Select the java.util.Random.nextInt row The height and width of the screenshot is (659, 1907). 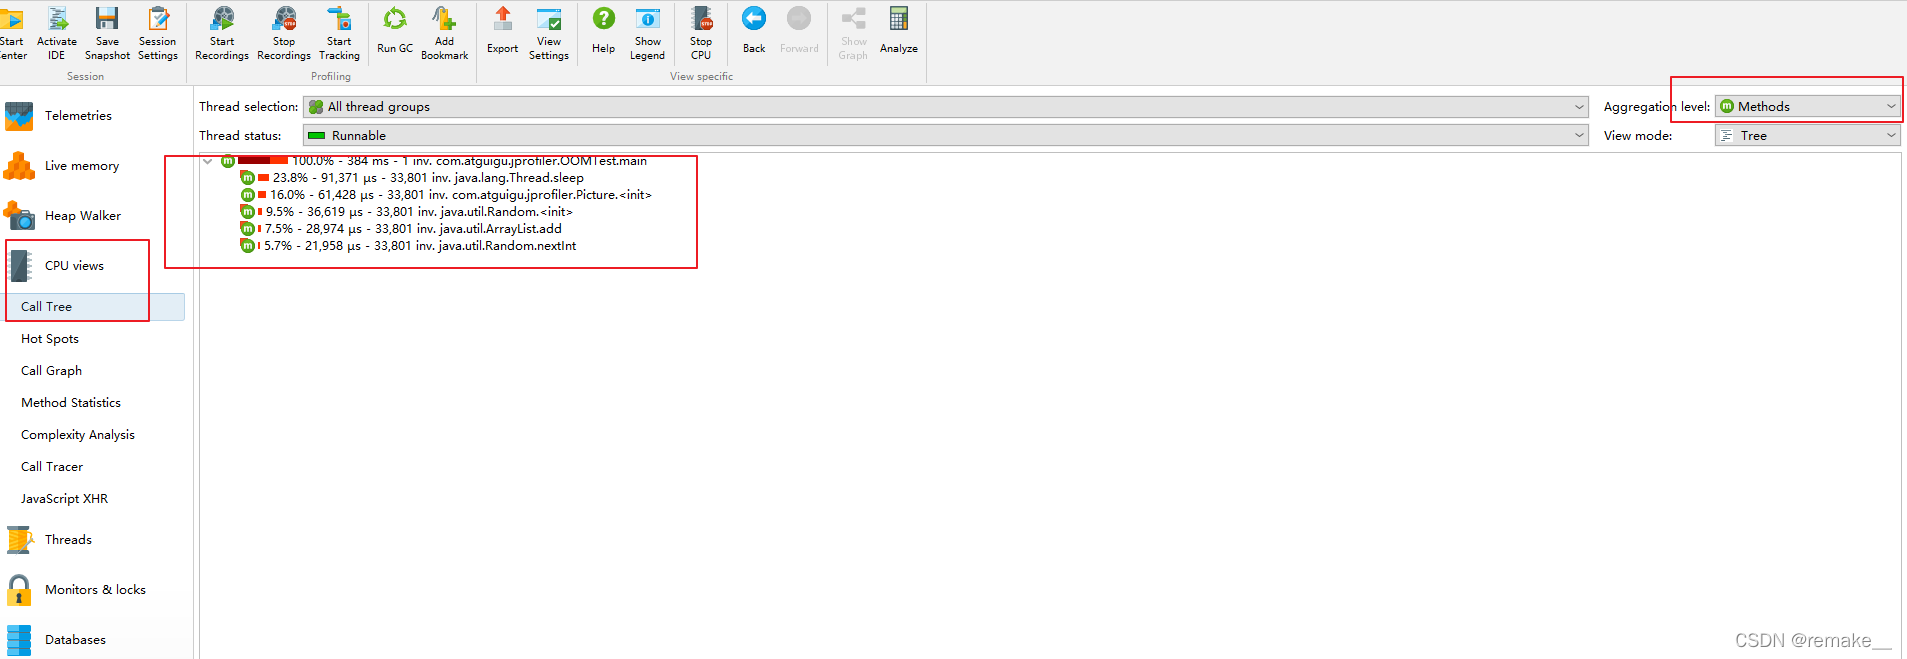[x=408, y=246]
